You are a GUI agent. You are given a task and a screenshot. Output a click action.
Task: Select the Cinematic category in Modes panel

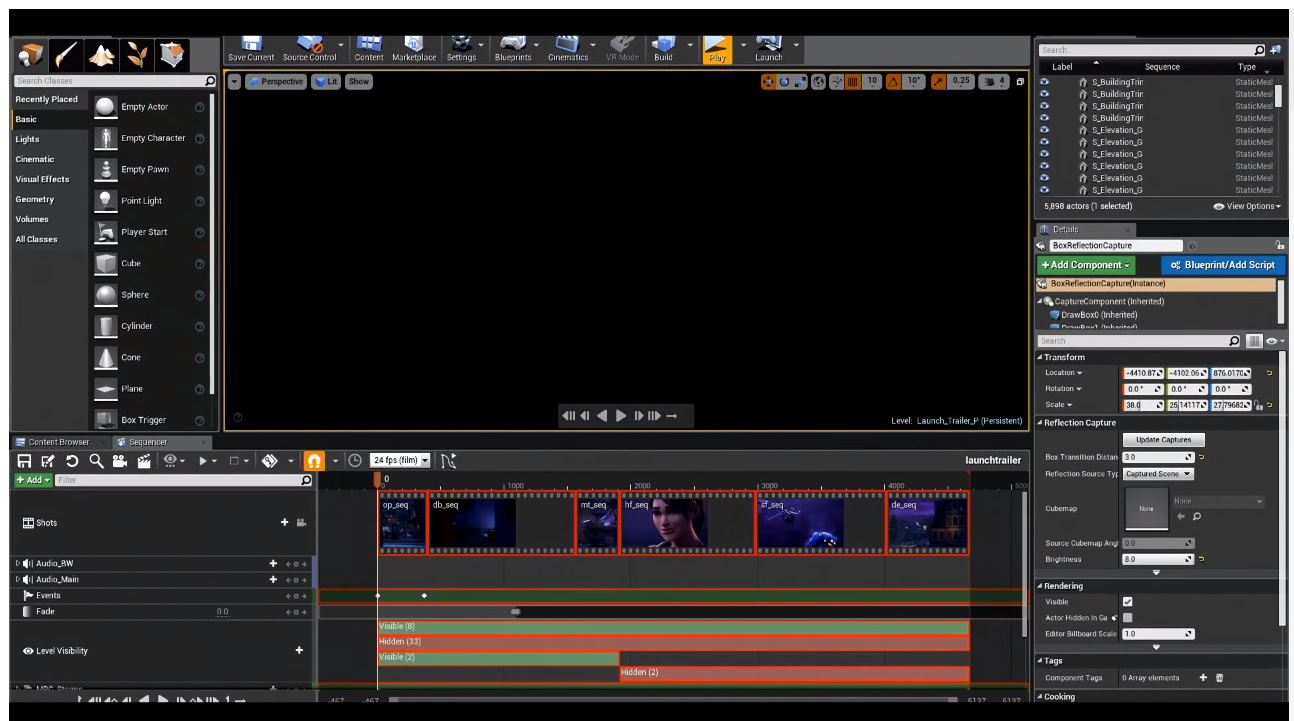(x=35, y=159)
